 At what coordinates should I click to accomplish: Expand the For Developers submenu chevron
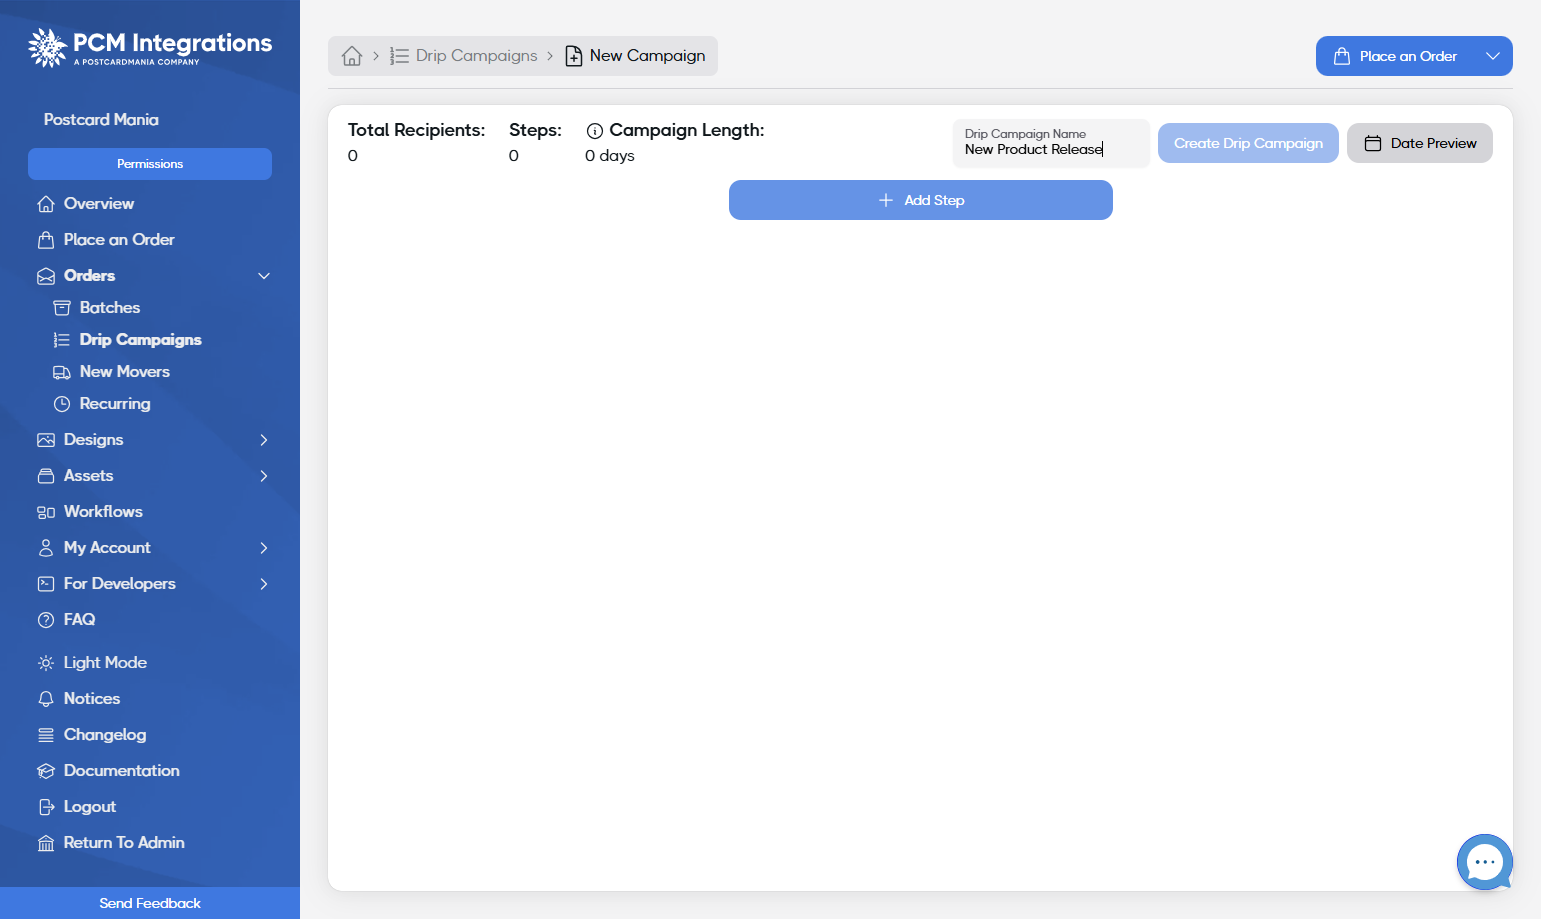(264, 584)
